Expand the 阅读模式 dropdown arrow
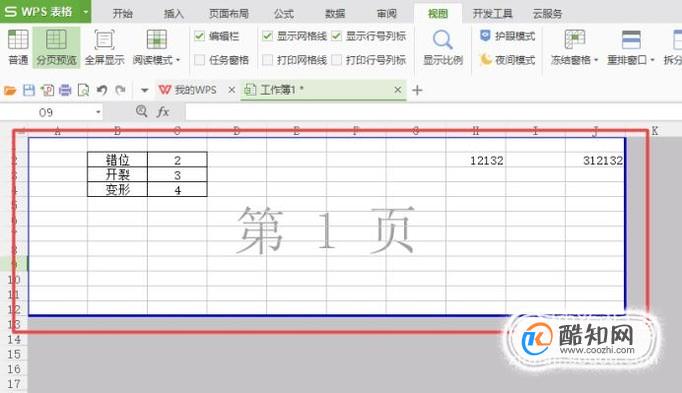The image size is (682, 393). pos(178,60)
